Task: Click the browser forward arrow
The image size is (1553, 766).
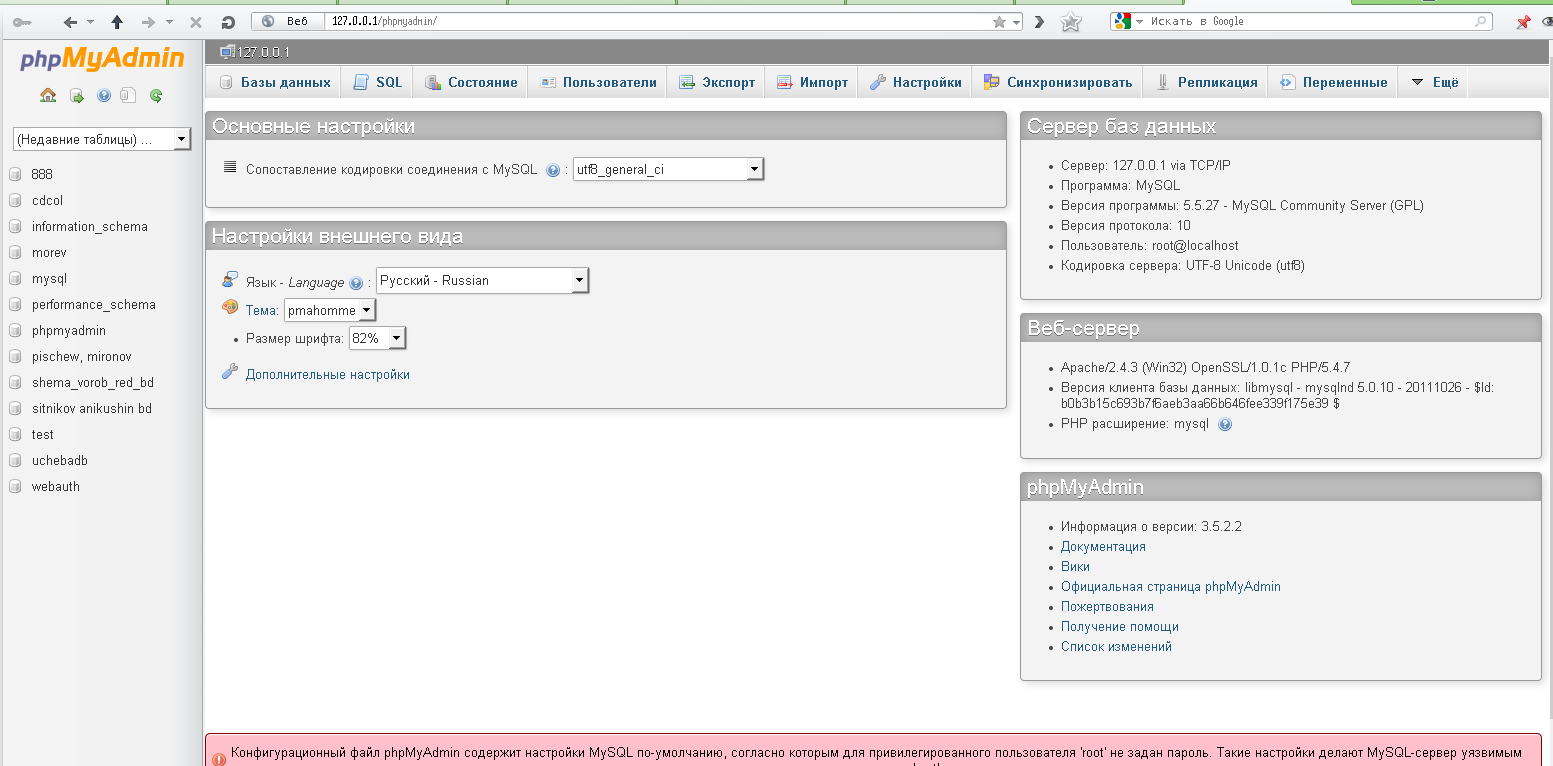Action: tap(148, 22)
